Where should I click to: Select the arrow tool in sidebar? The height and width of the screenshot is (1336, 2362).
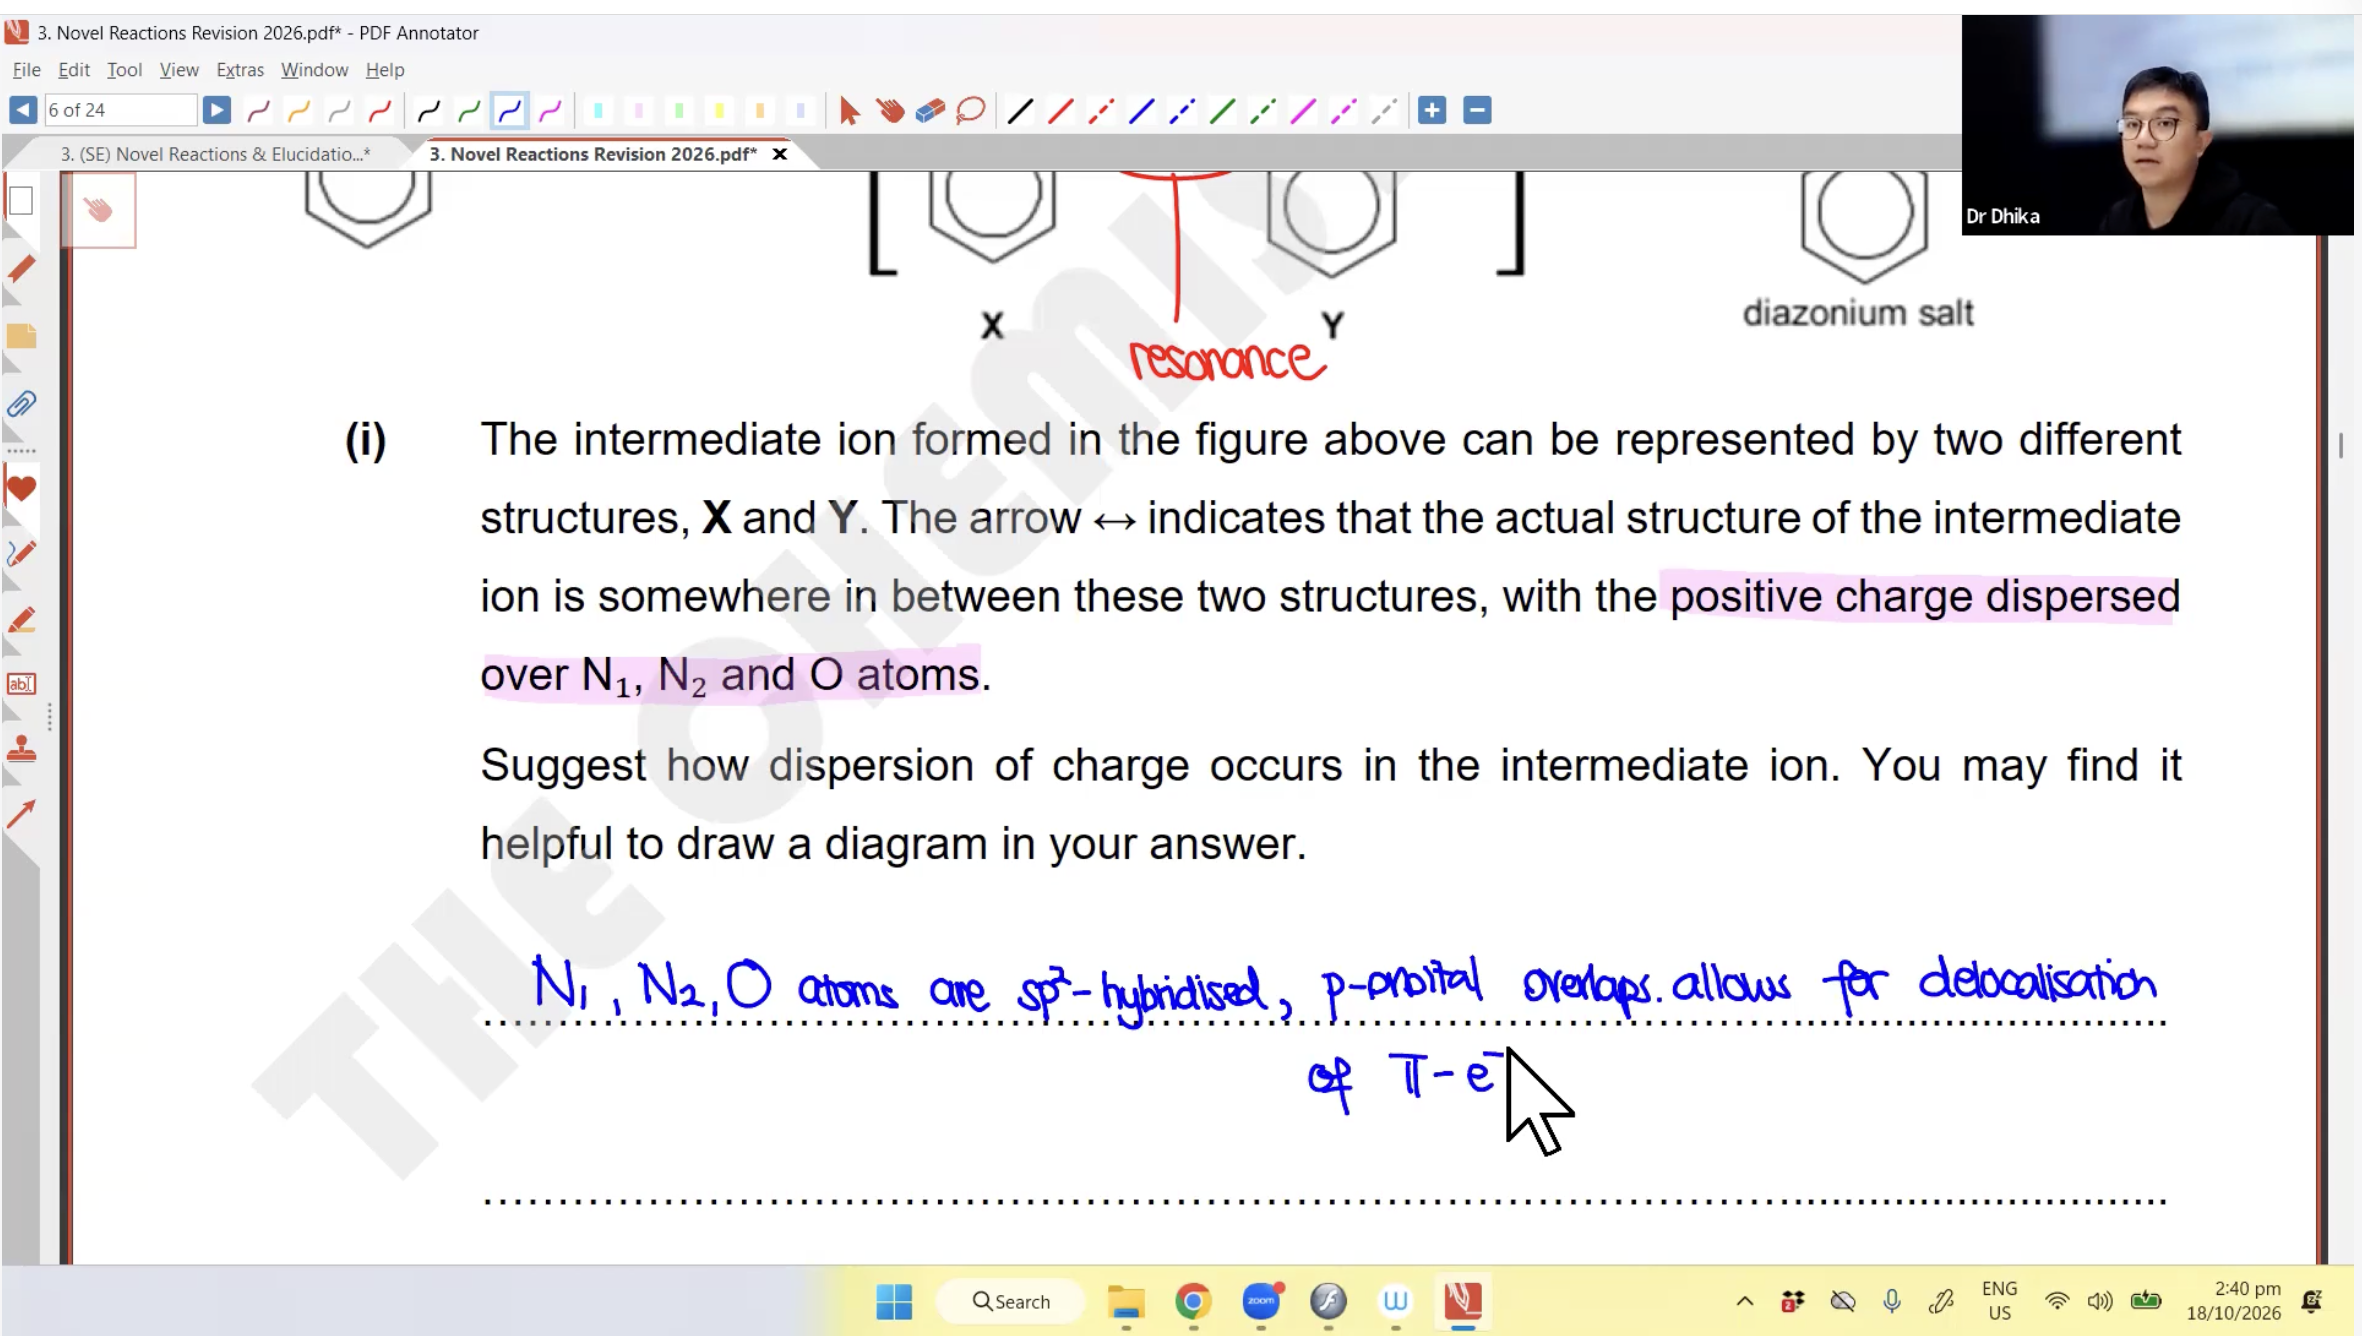pyautogui.click(x=21, y=814)
